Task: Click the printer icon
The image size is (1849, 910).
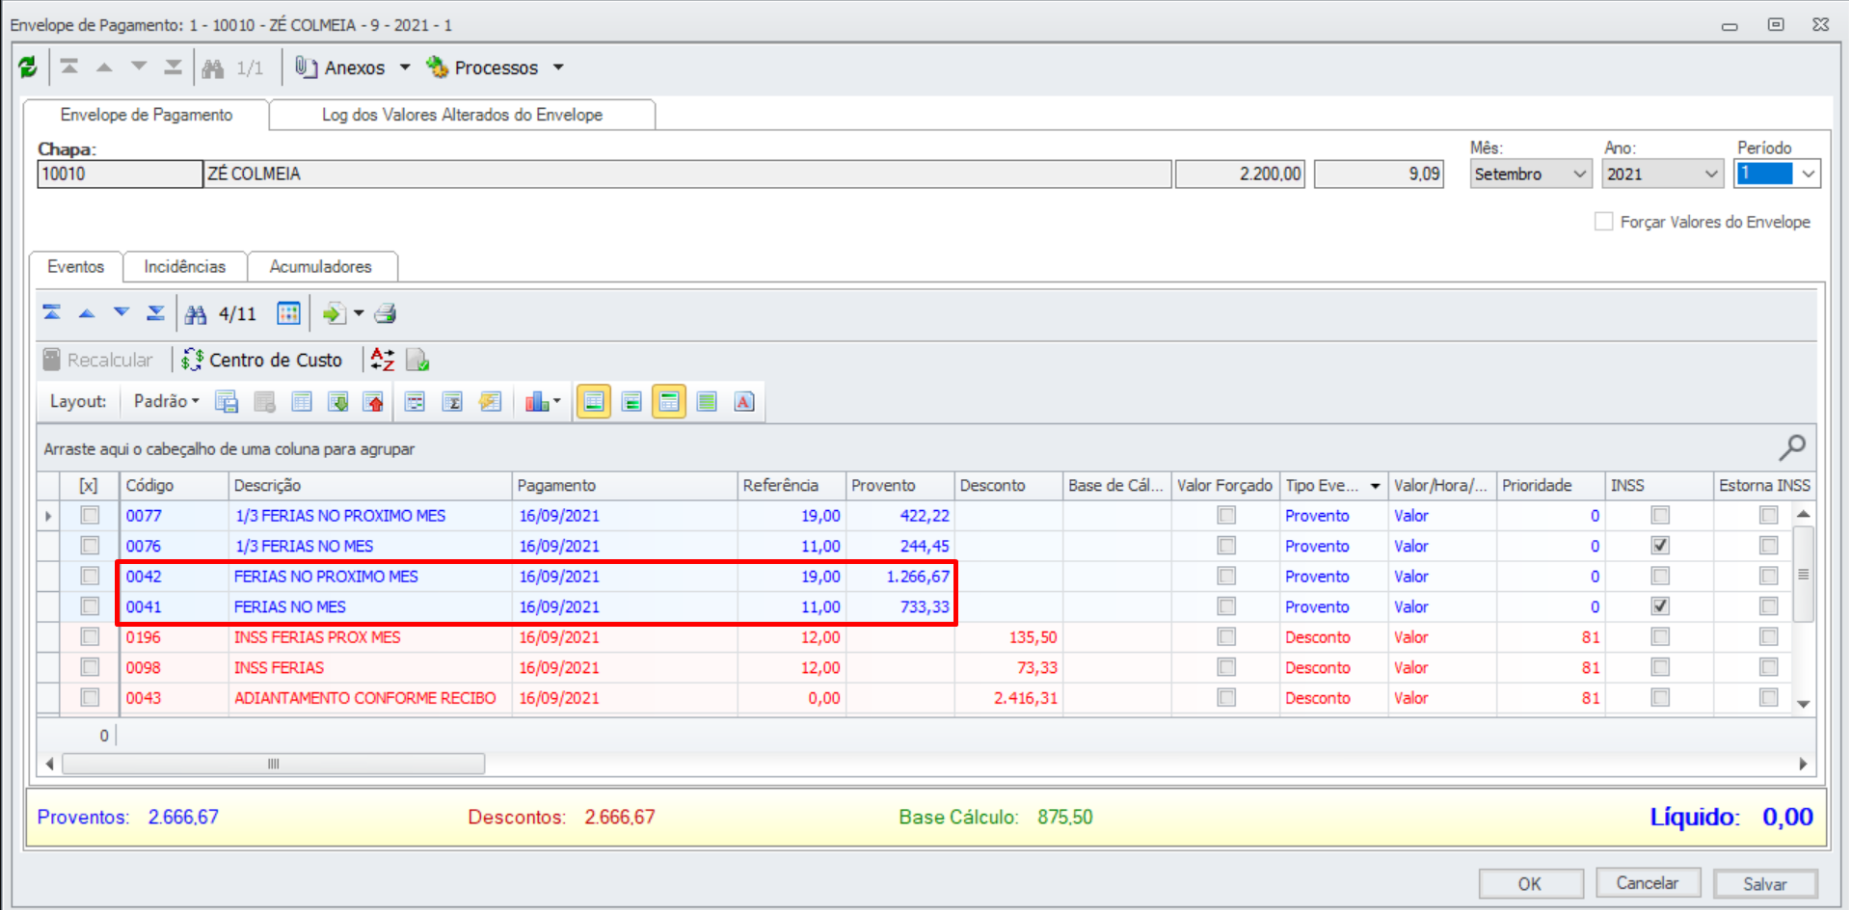Action: 386,314
